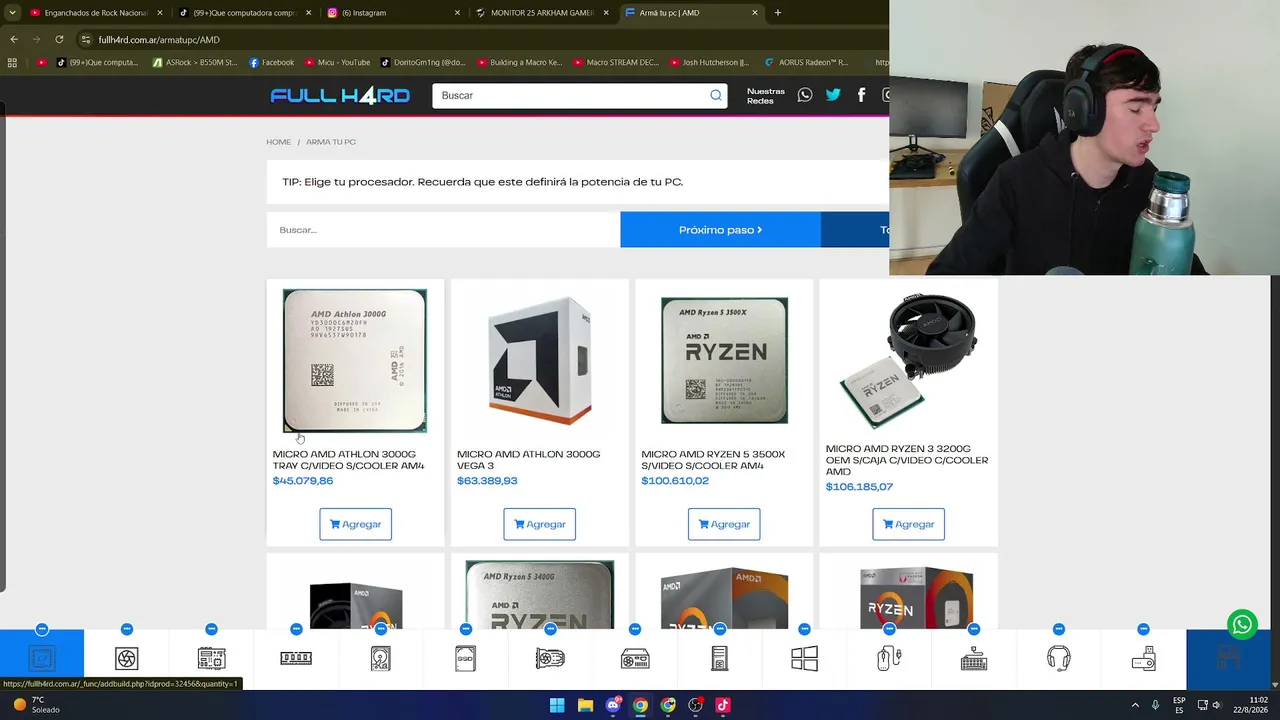
Task: Add the Ryzen 3 3200G OEM to the build
Action: [x=908, y=524]
